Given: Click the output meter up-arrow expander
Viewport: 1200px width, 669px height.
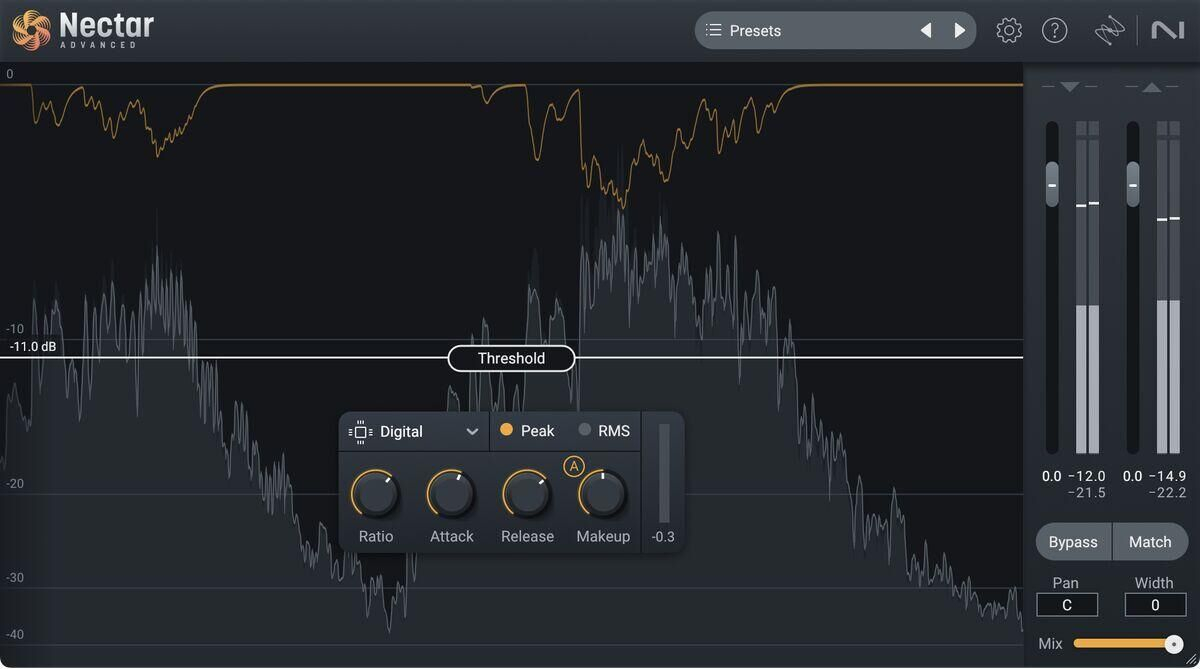Looking at the screenshot, I should pos(1152,87).
